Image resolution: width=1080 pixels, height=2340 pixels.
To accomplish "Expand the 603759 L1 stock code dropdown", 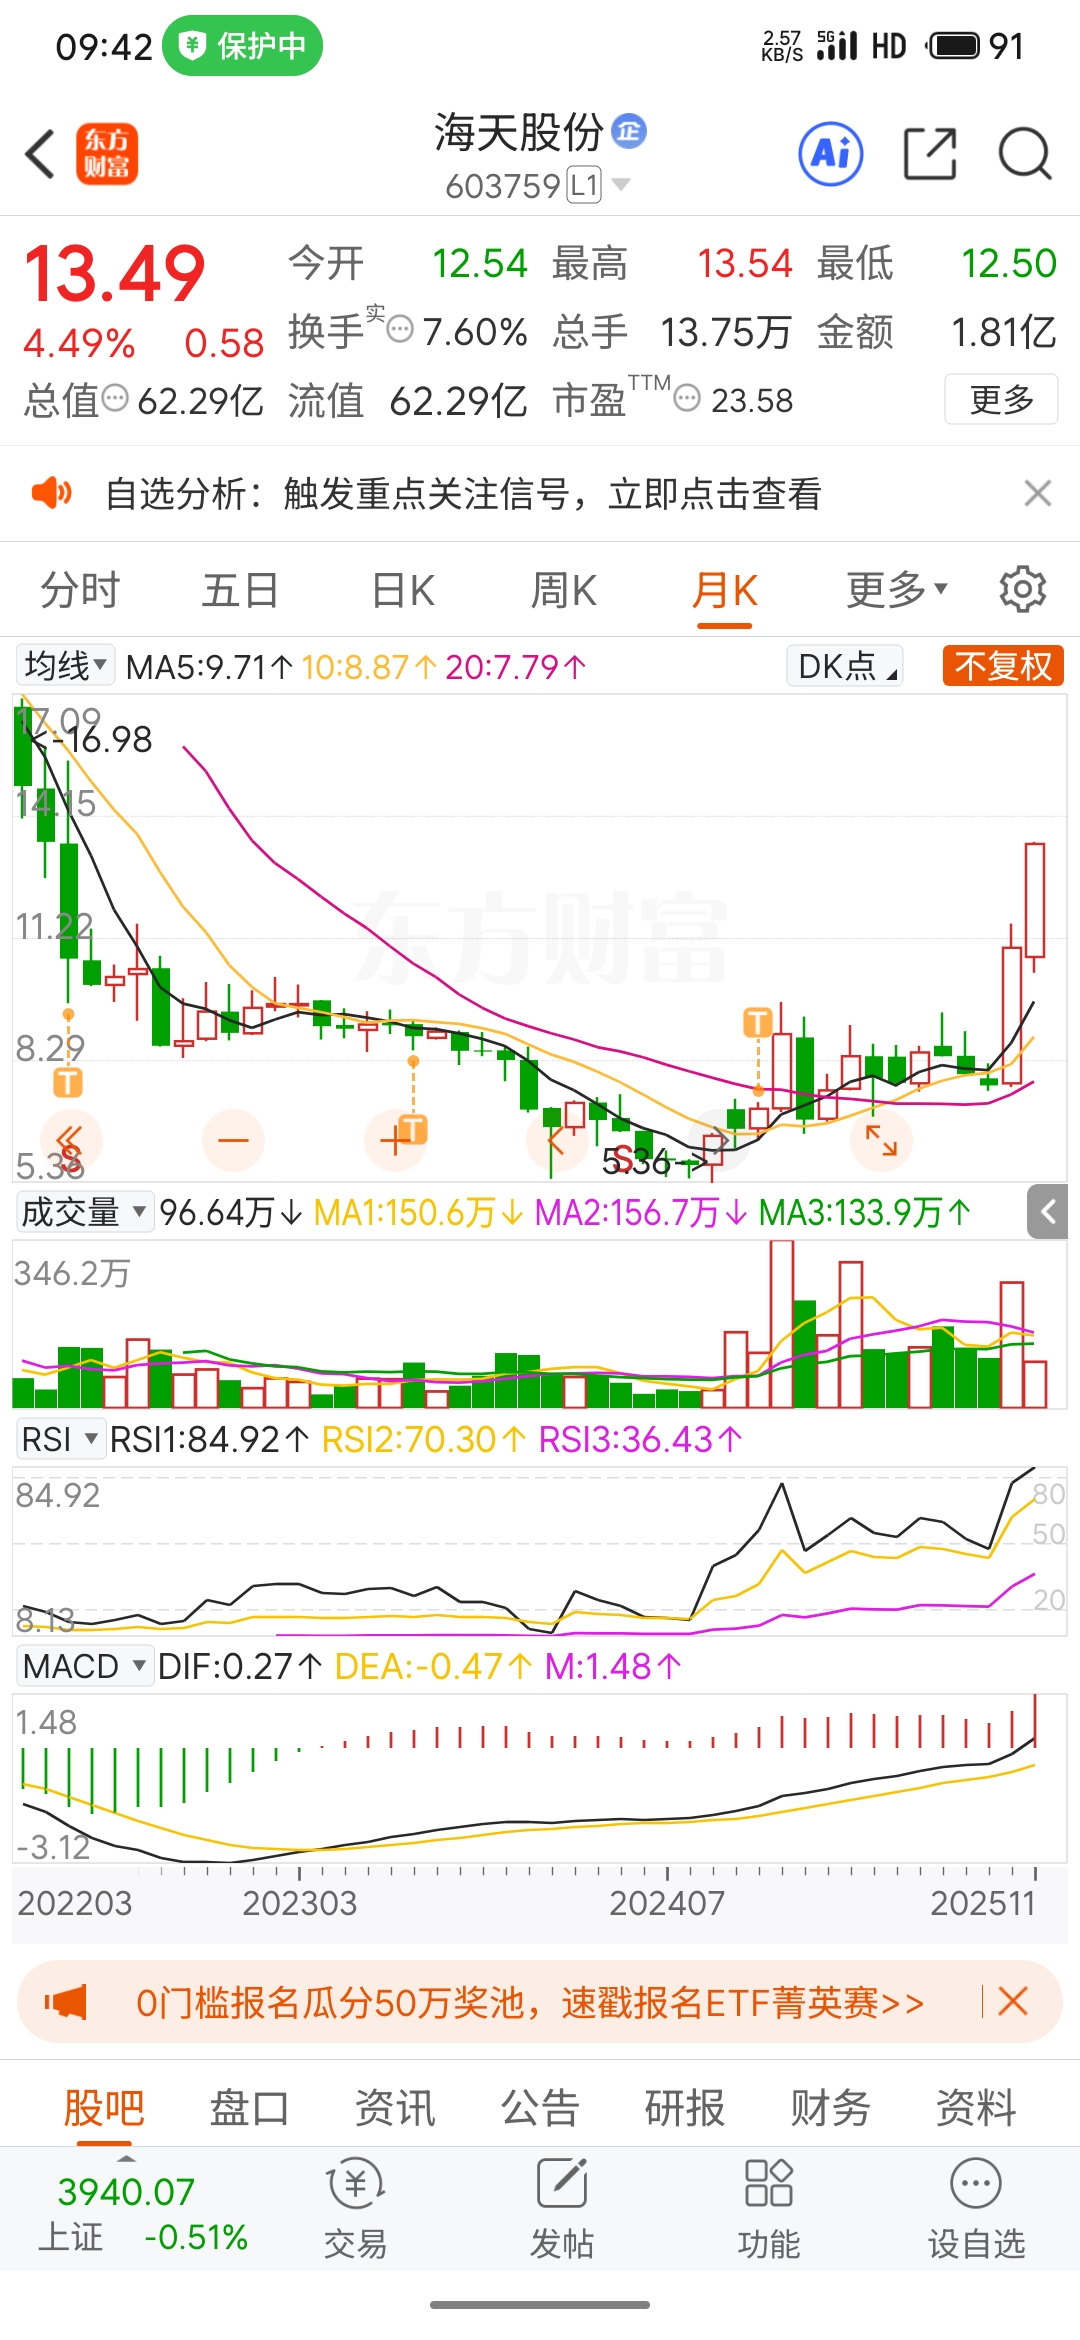I will click(538, 185).
